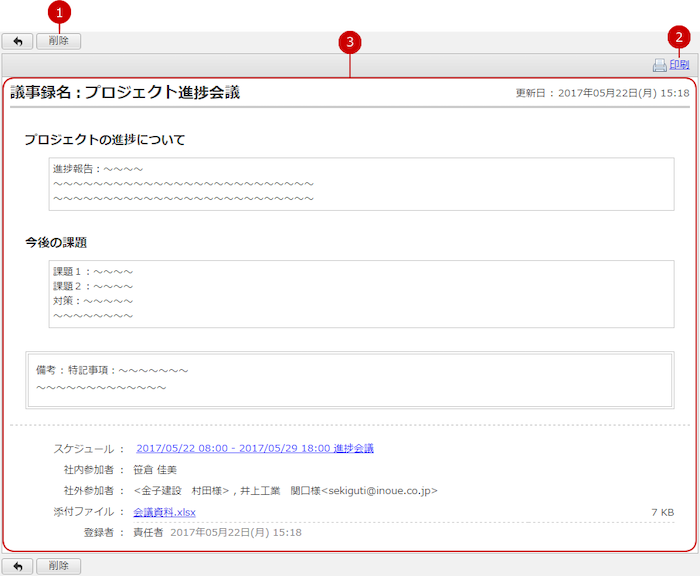Click the 備考：特記事項 remarks box
The height and width of the screenshot is (576, 700).
(349, 379)
